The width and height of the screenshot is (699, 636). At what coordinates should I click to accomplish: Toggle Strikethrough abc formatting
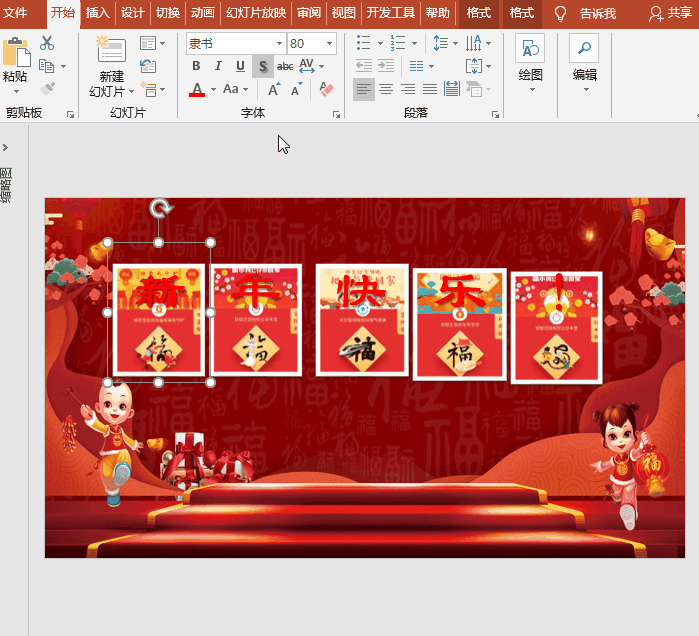285,66
